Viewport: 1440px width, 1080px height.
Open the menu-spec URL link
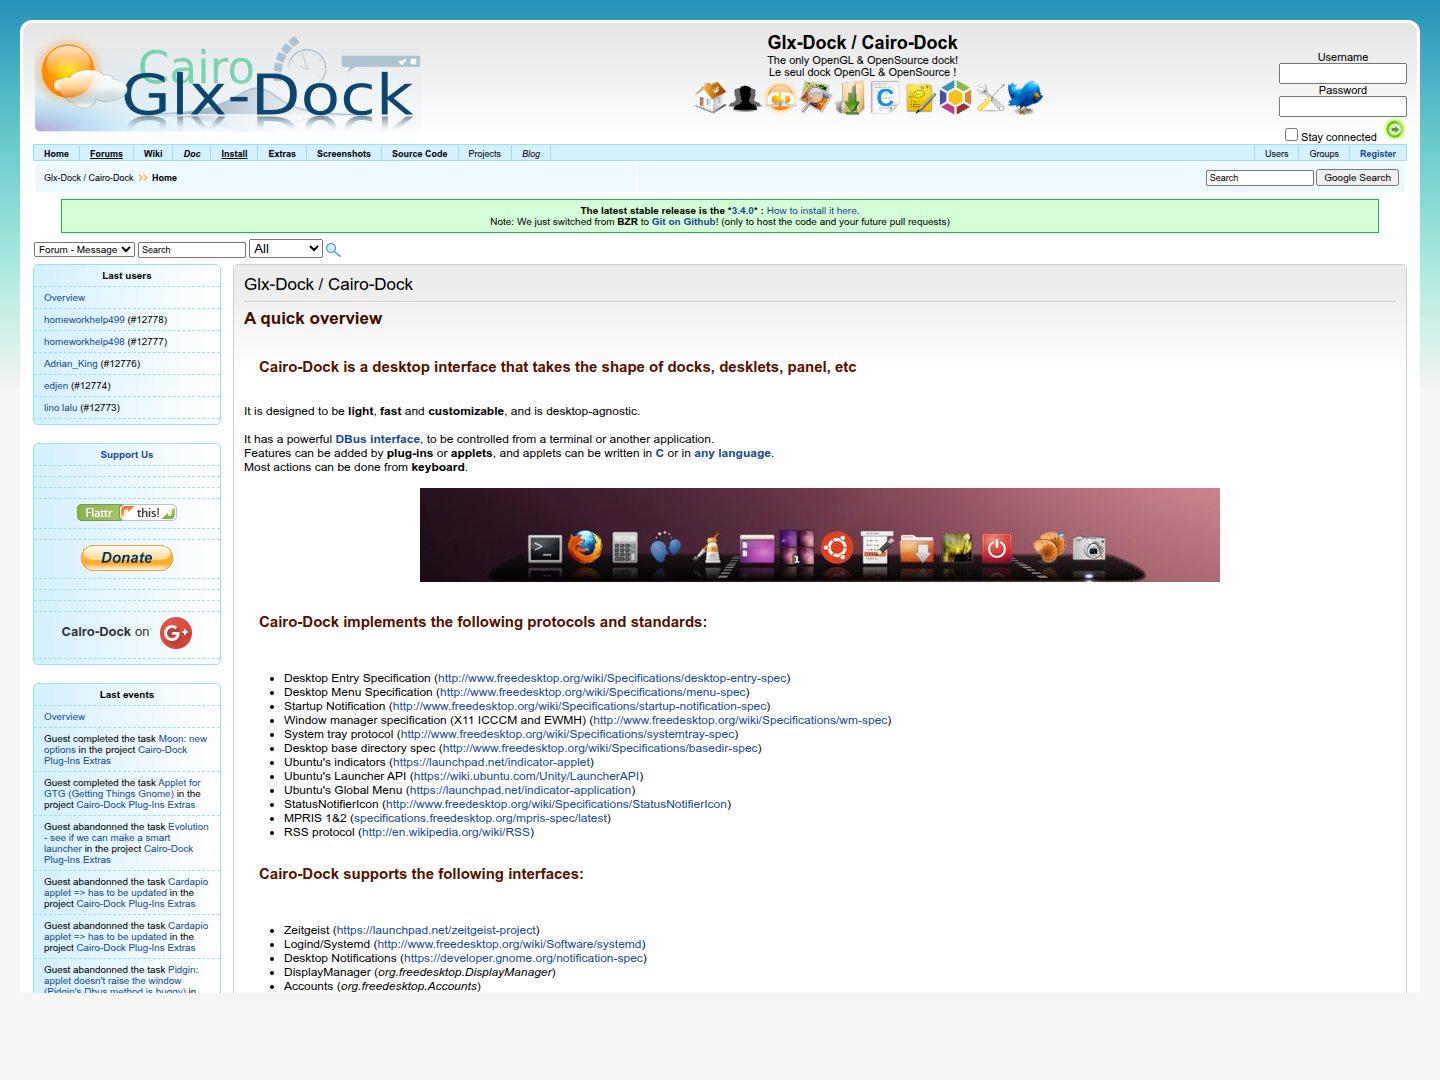pos(593,692)
